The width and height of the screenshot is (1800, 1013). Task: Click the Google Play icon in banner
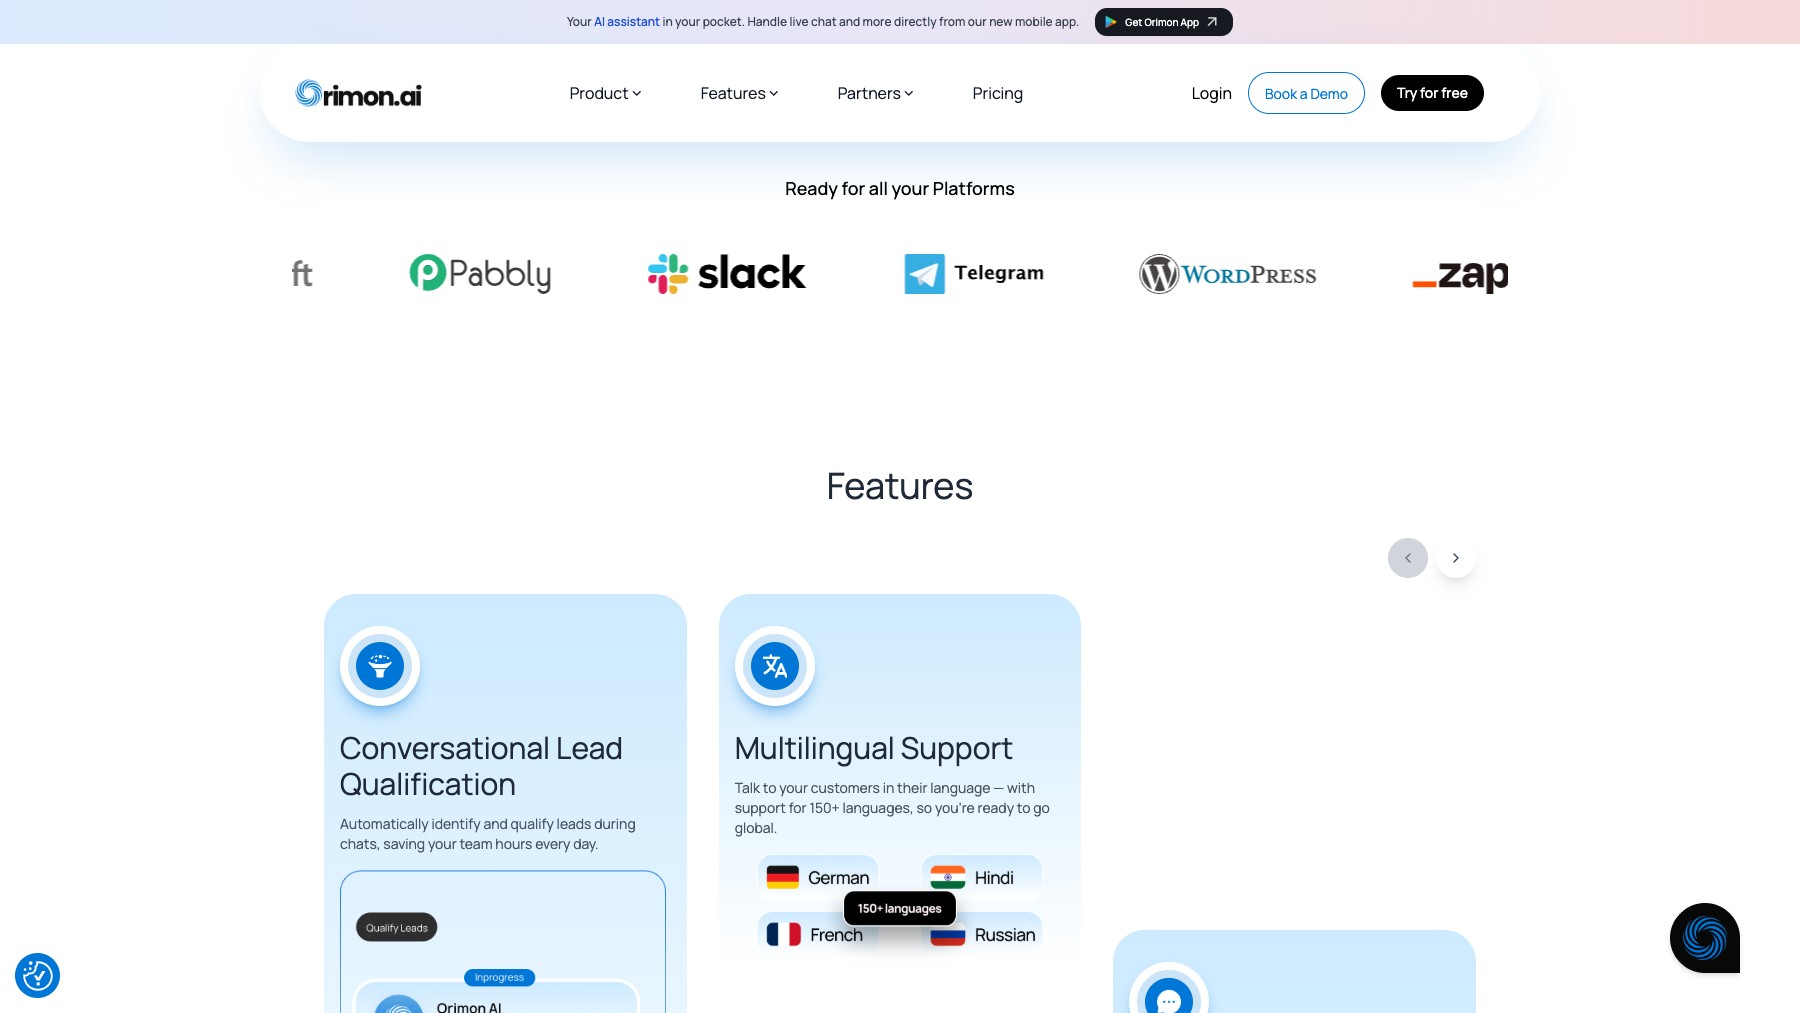pyautogui.click(x=1111, y=22)
